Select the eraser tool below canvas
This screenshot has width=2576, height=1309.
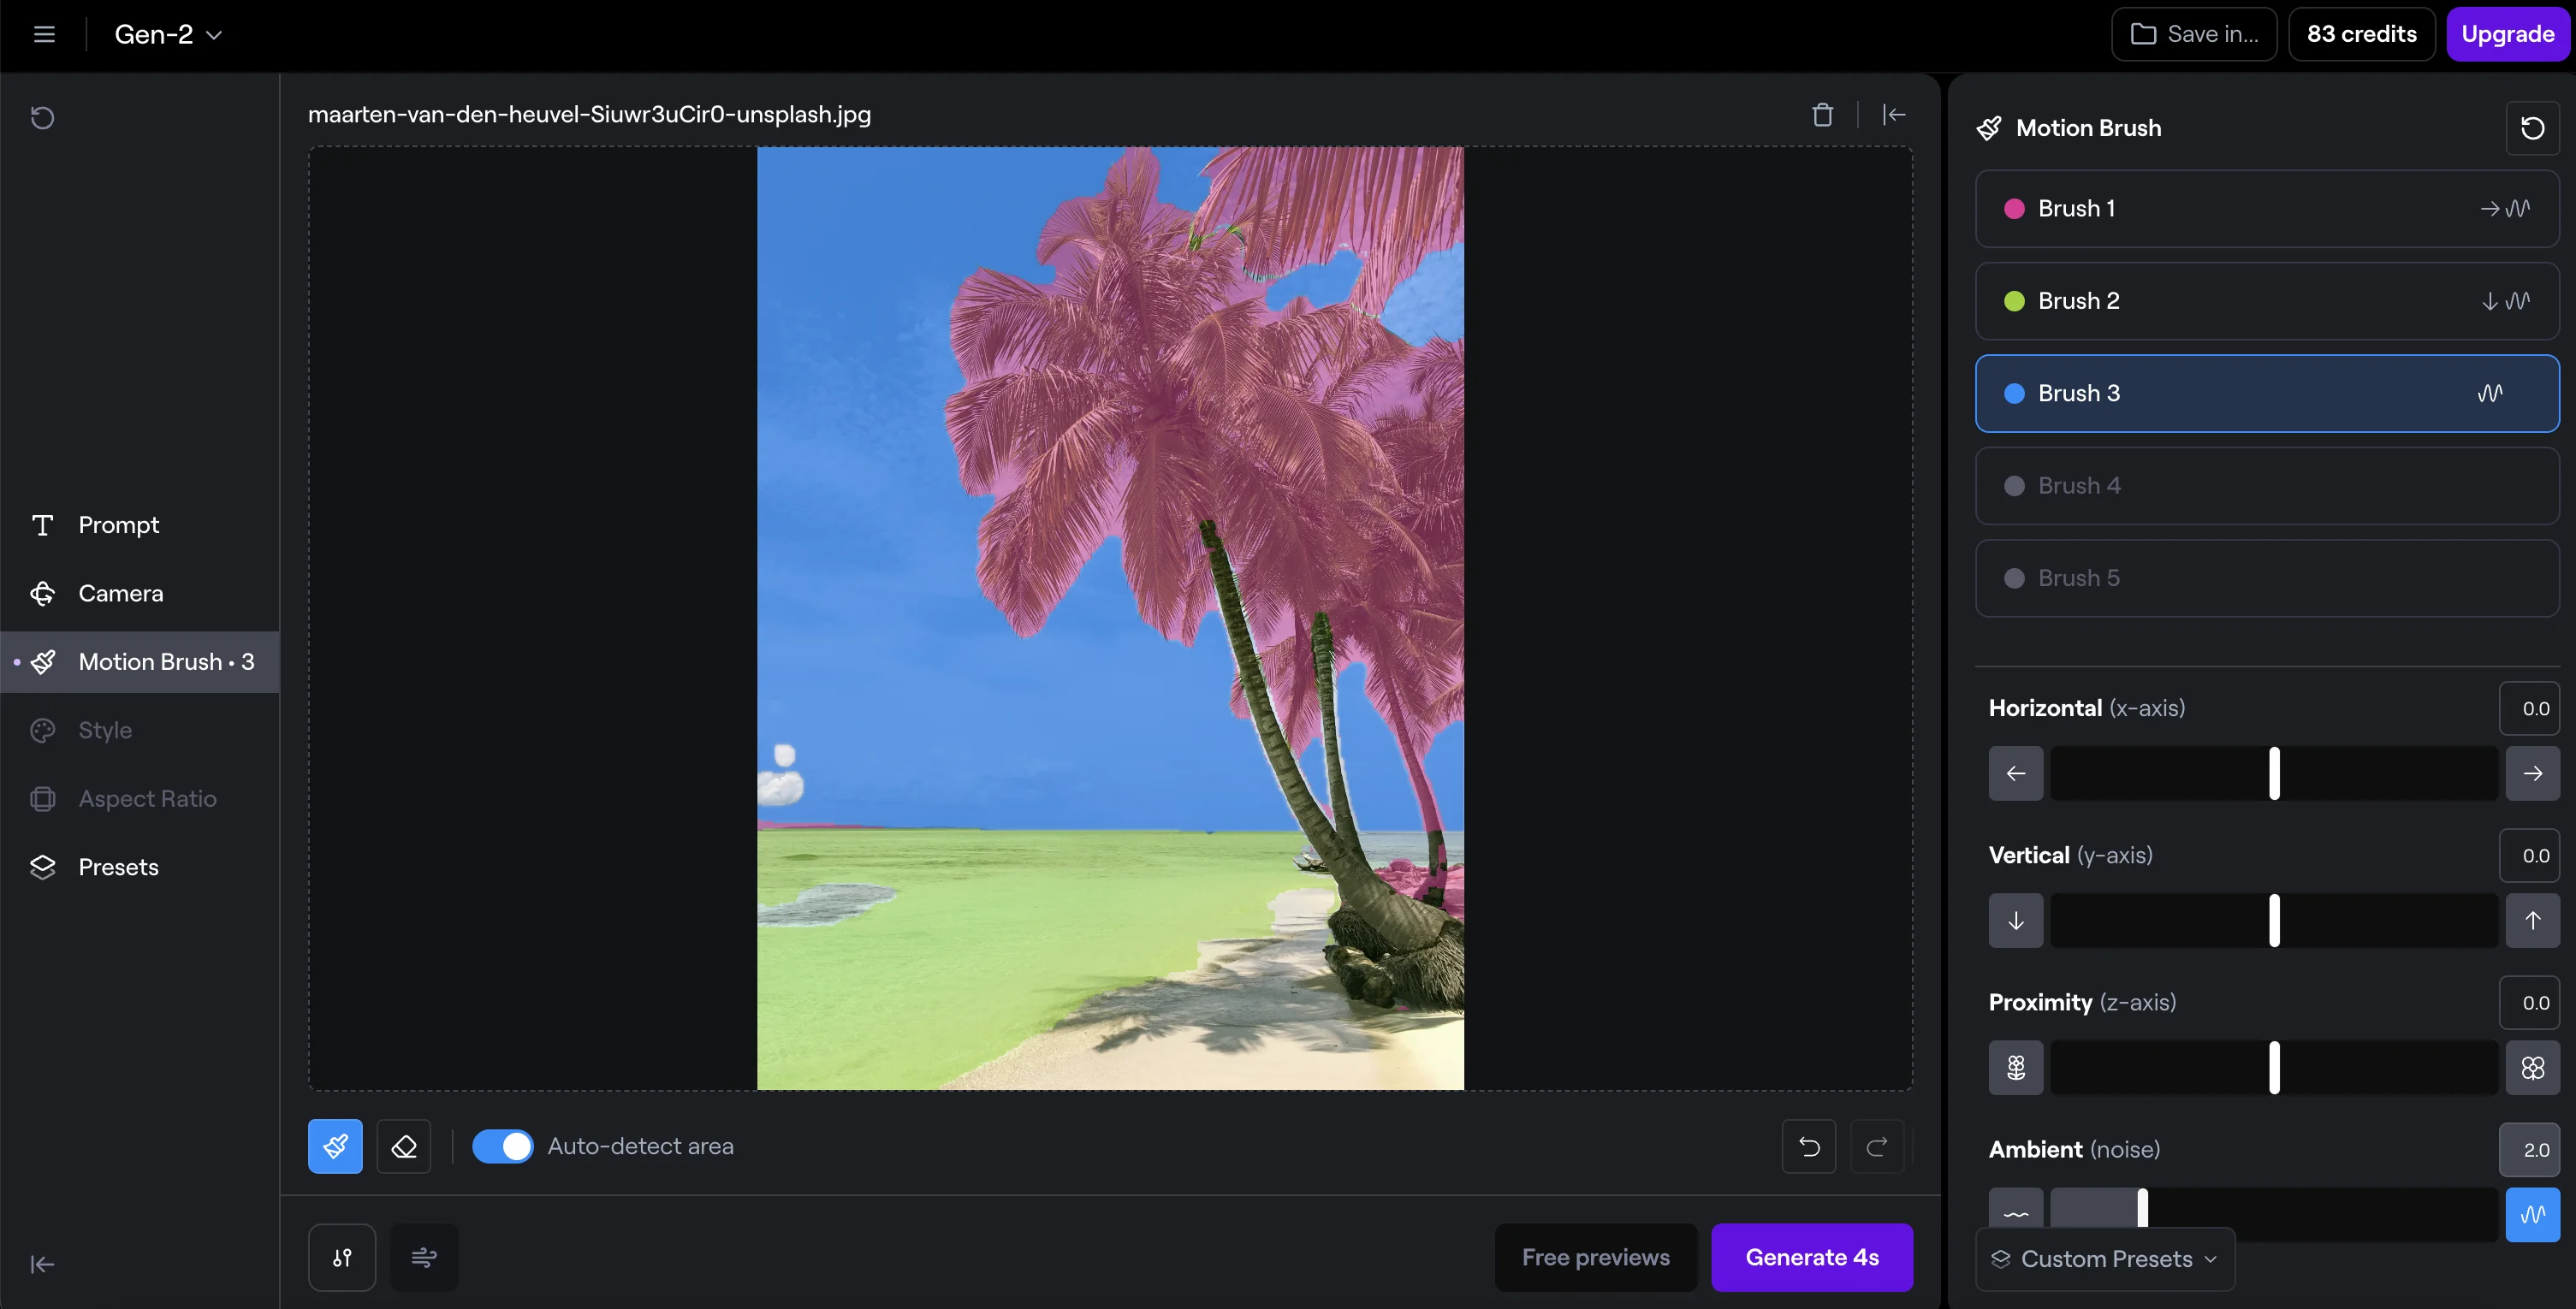[403, 1146]
